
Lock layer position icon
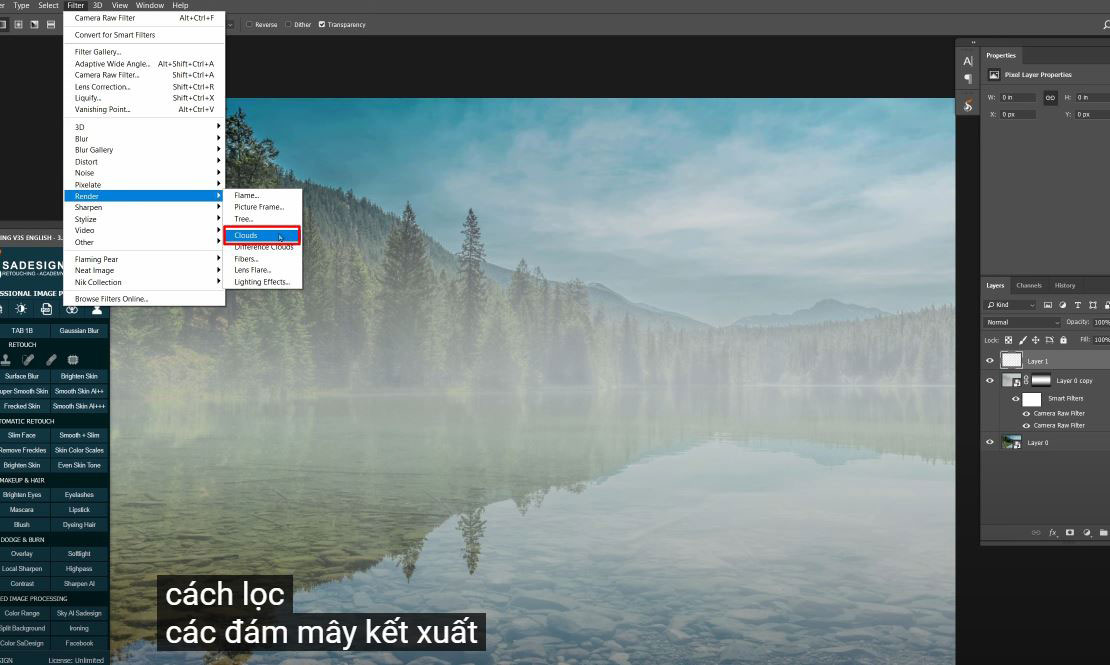pos(1036,340)
